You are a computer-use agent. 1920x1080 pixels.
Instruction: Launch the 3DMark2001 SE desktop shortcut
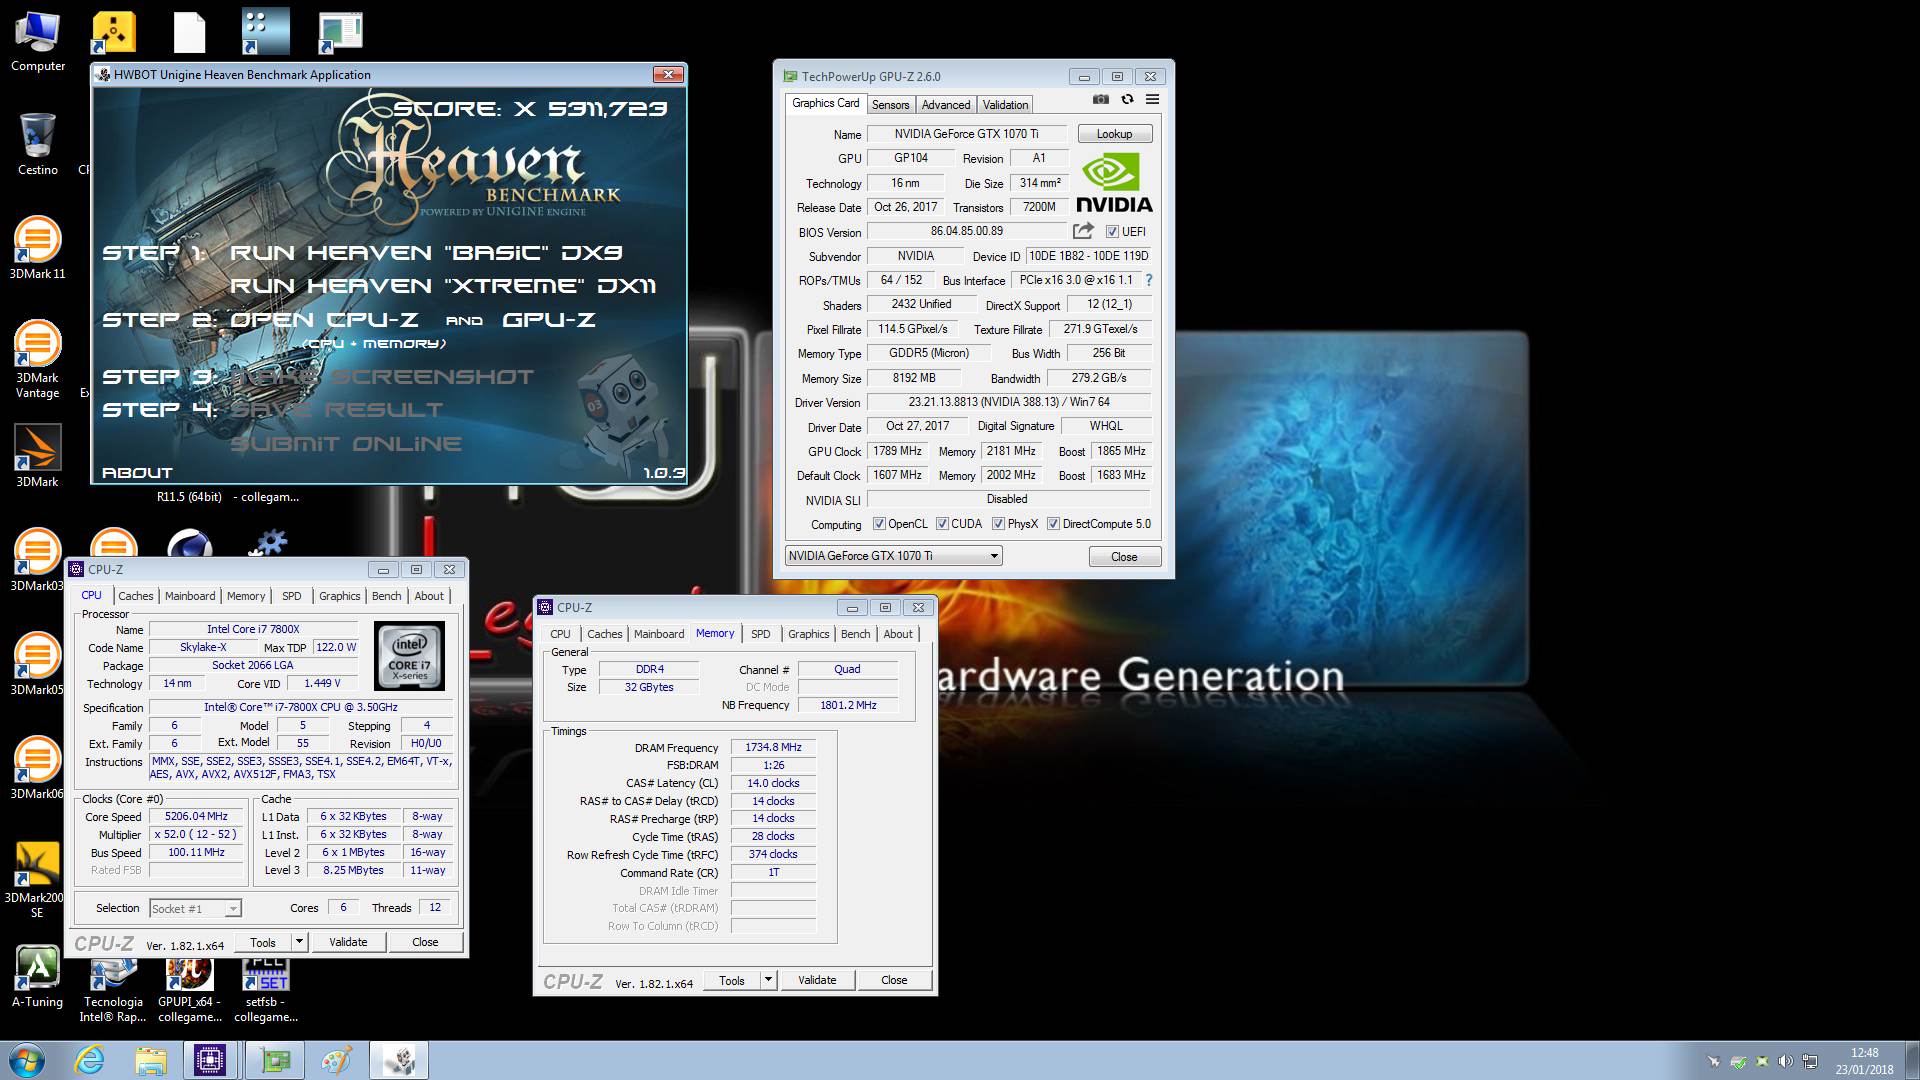[x=37, y=879]
